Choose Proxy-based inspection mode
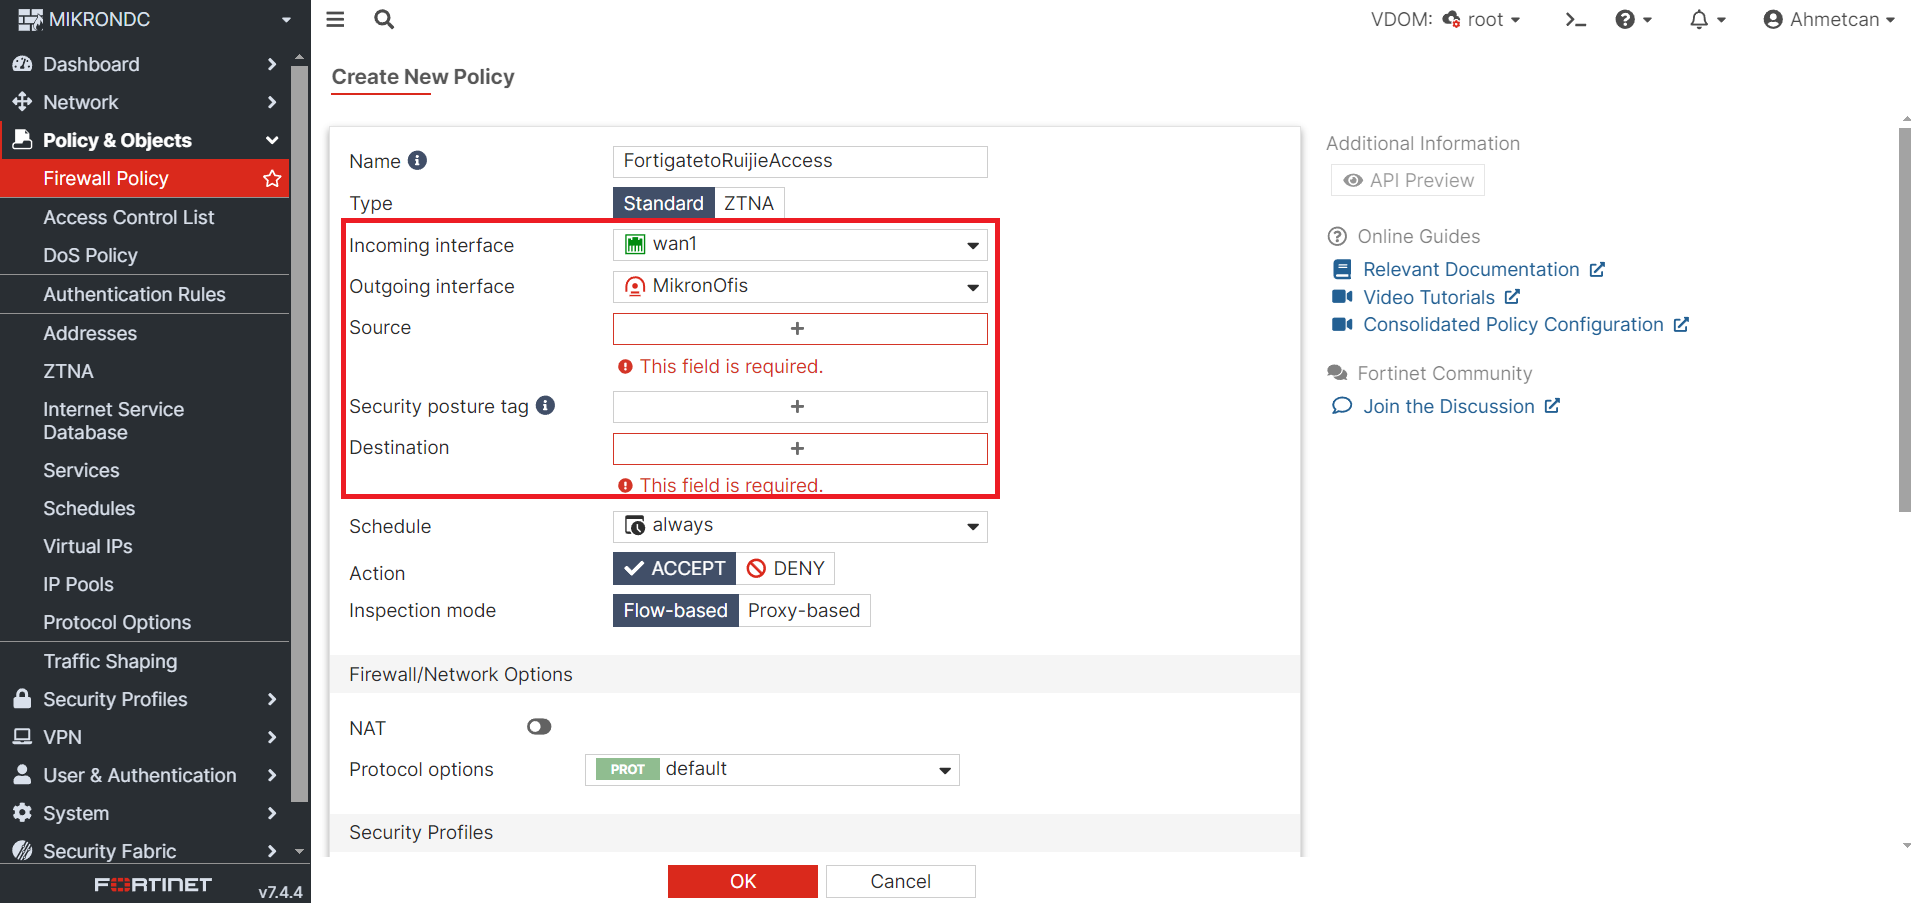 click(x=804, y=611)
